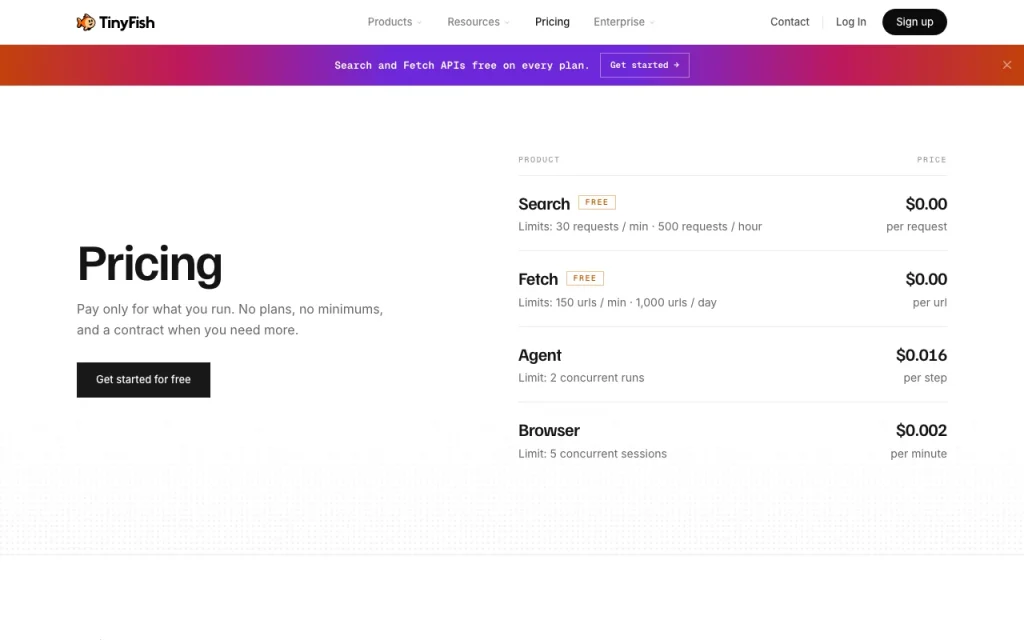This screenshot has width=1024, height=640.
Task: Click Get started button in banner
Action: pyautogui.click(x=645, y=65)
